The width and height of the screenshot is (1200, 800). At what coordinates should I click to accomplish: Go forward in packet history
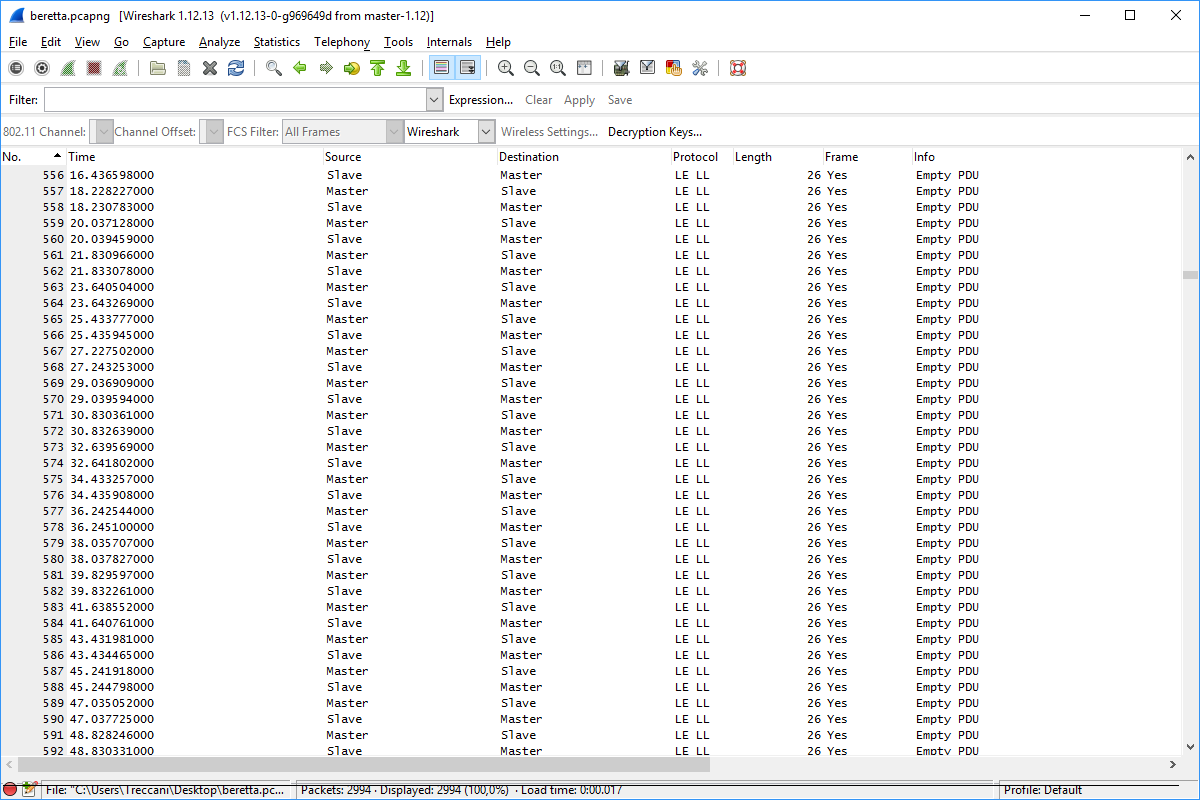point(325,68)
